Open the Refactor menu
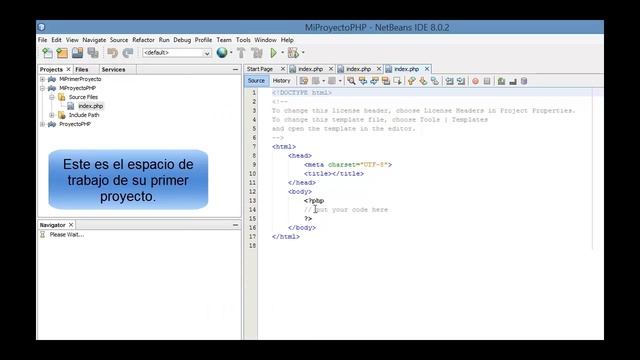The height and width of the screenshot is (360, 640). 143,40
